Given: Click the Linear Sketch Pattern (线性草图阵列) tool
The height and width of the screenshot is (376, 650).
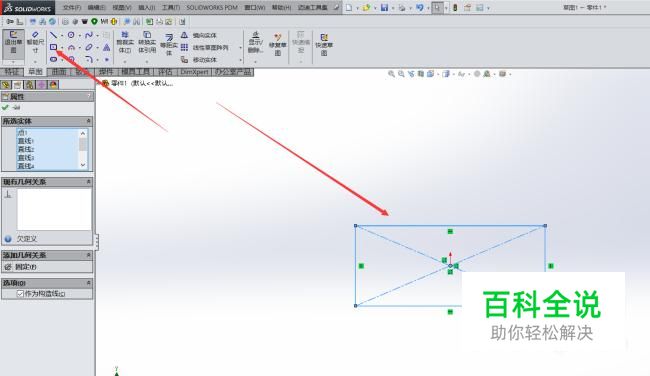Looking at the screenshot, I should point(204,48).
